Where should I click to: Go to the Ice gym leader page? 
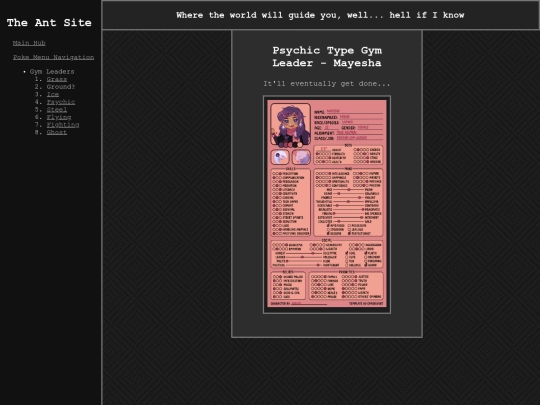click(53, 94)
